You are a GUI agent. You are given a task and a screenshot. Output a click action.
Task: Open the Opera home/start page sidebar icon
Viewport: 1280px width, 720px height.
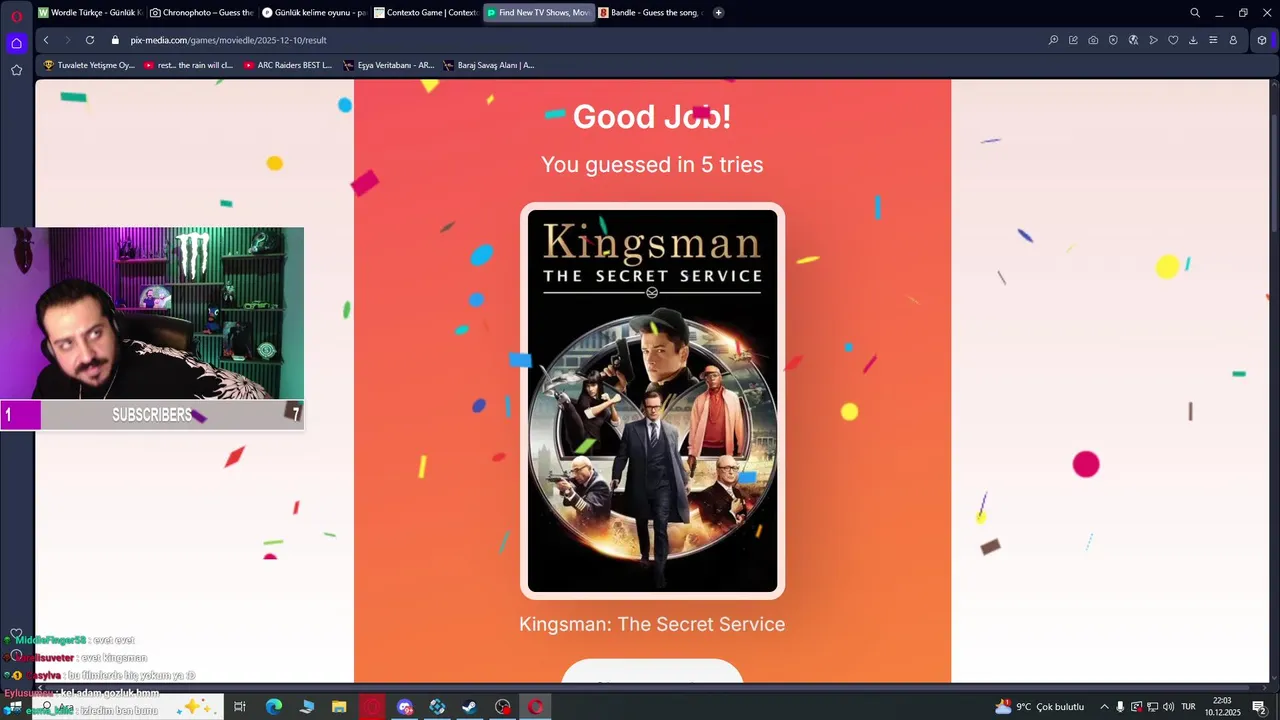(16, 43)
